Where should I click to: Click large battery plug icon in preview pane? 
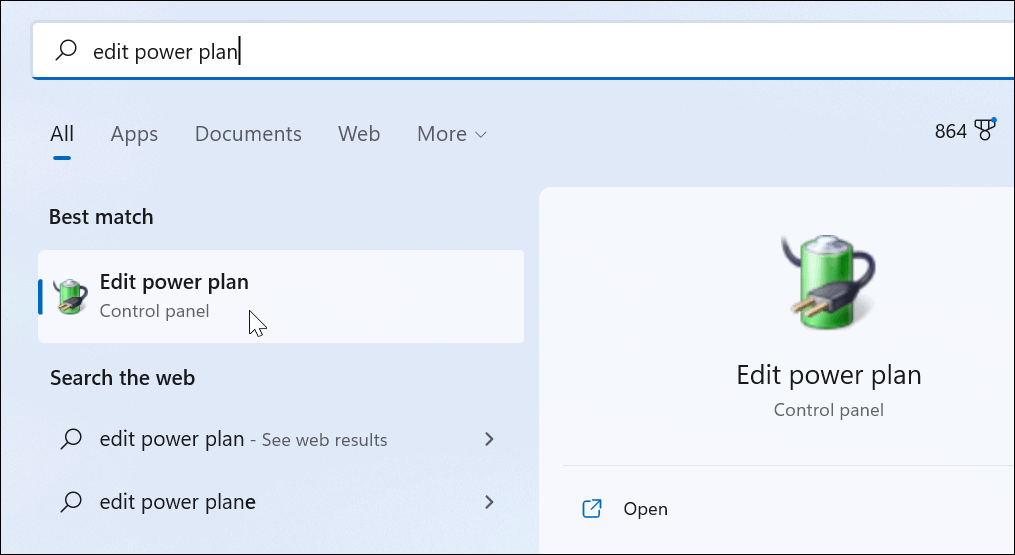point(829,282)
